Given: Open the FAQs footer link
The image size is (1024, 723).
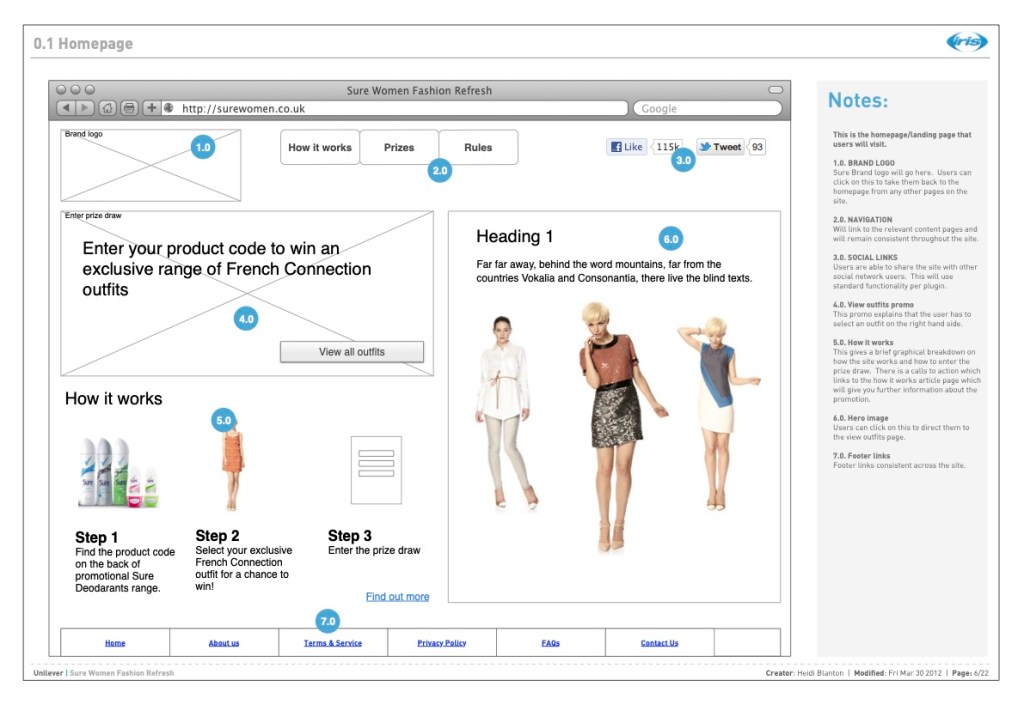Looking at the screenshot, I should pos(551,643).
